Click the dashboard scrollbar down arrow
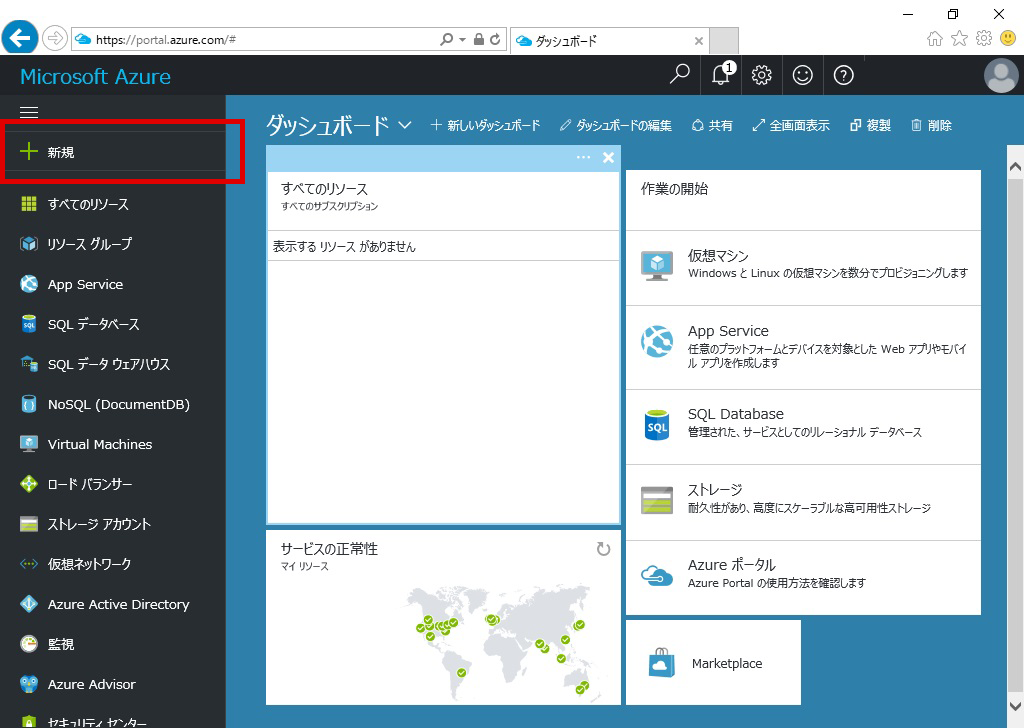Screen dimensions: 1024x728 [1015, 705]
